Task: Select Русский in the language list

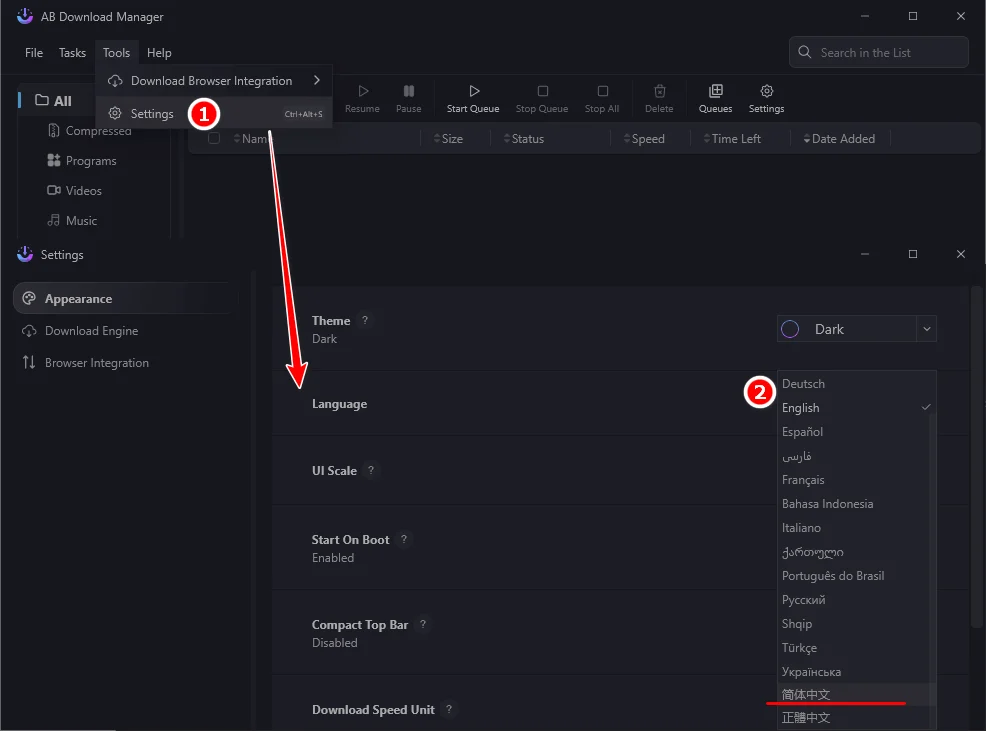Action: coord(855,600)
